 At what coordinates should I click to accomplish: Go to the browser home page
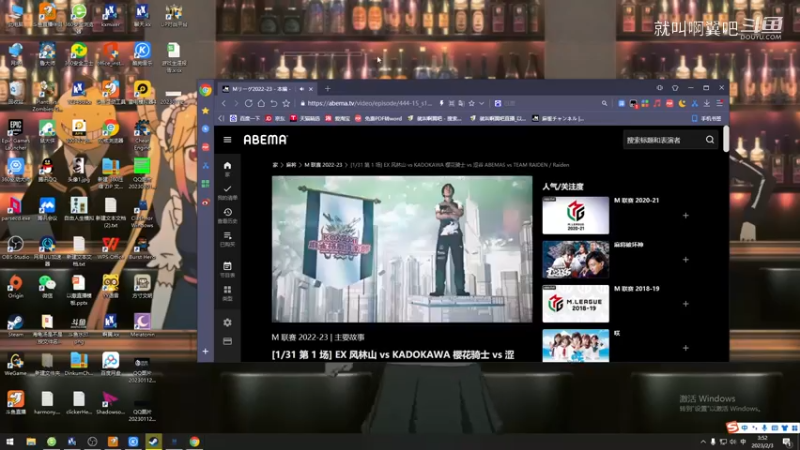(x=261, y=103)
